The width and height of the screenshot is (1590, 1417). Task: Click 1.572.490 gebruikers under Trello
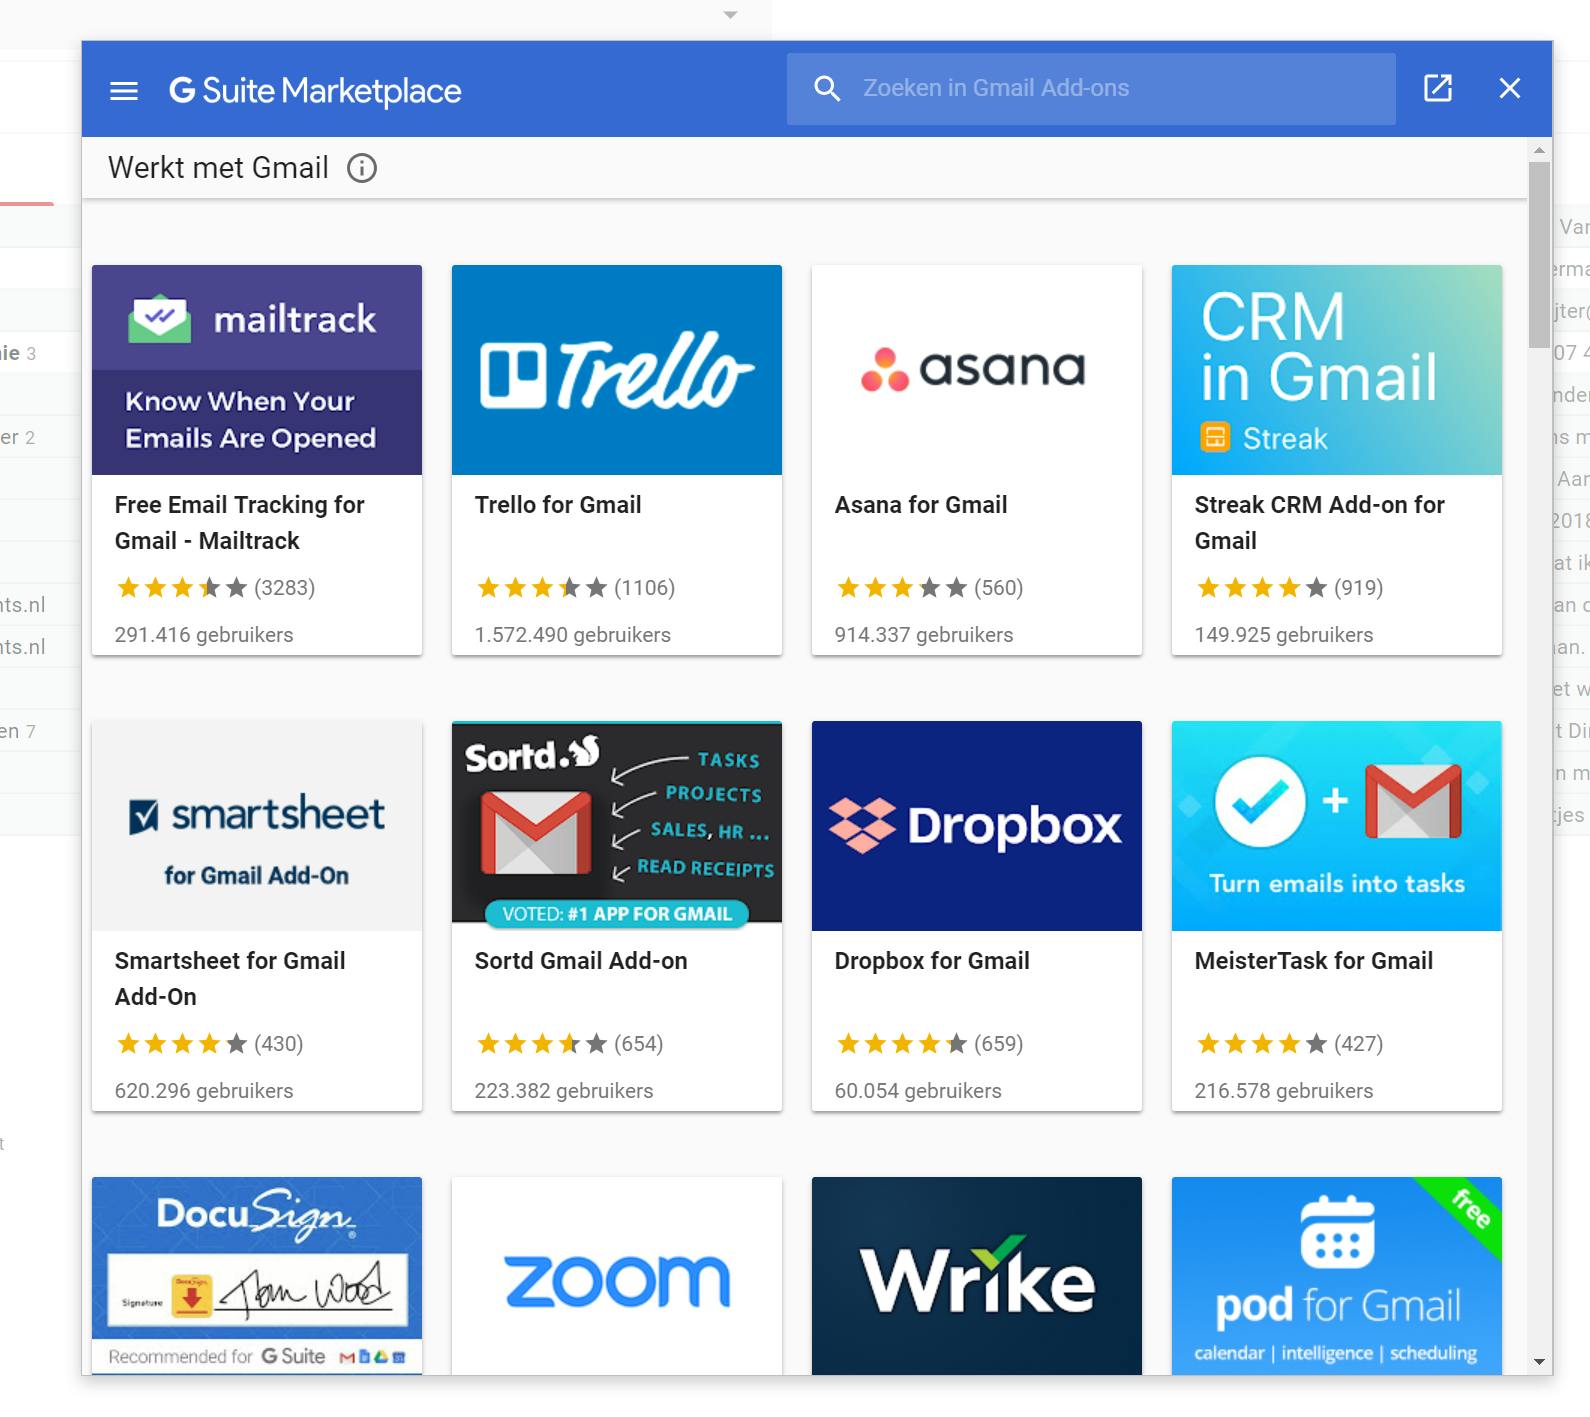pos(572,635)
